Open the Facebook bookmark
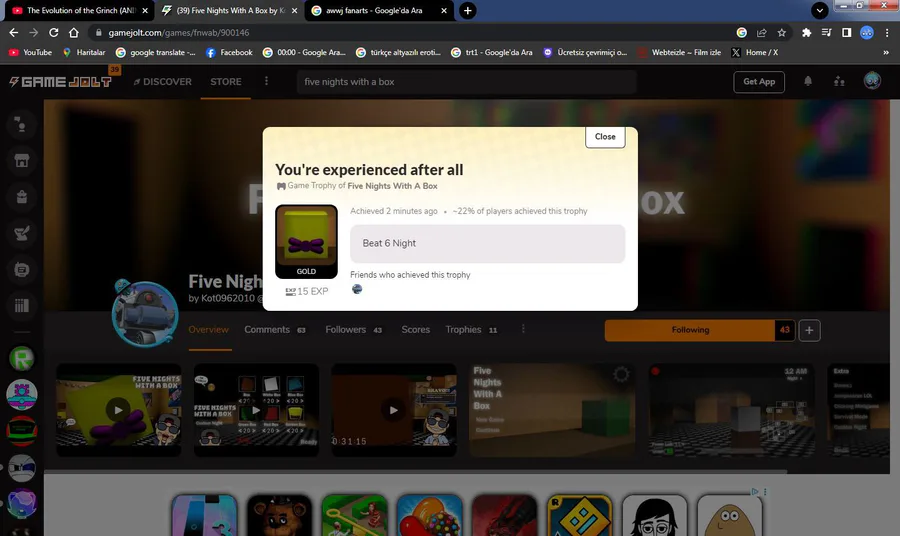Viewport: 900px width, 536px height. click(x=229, y=52)
